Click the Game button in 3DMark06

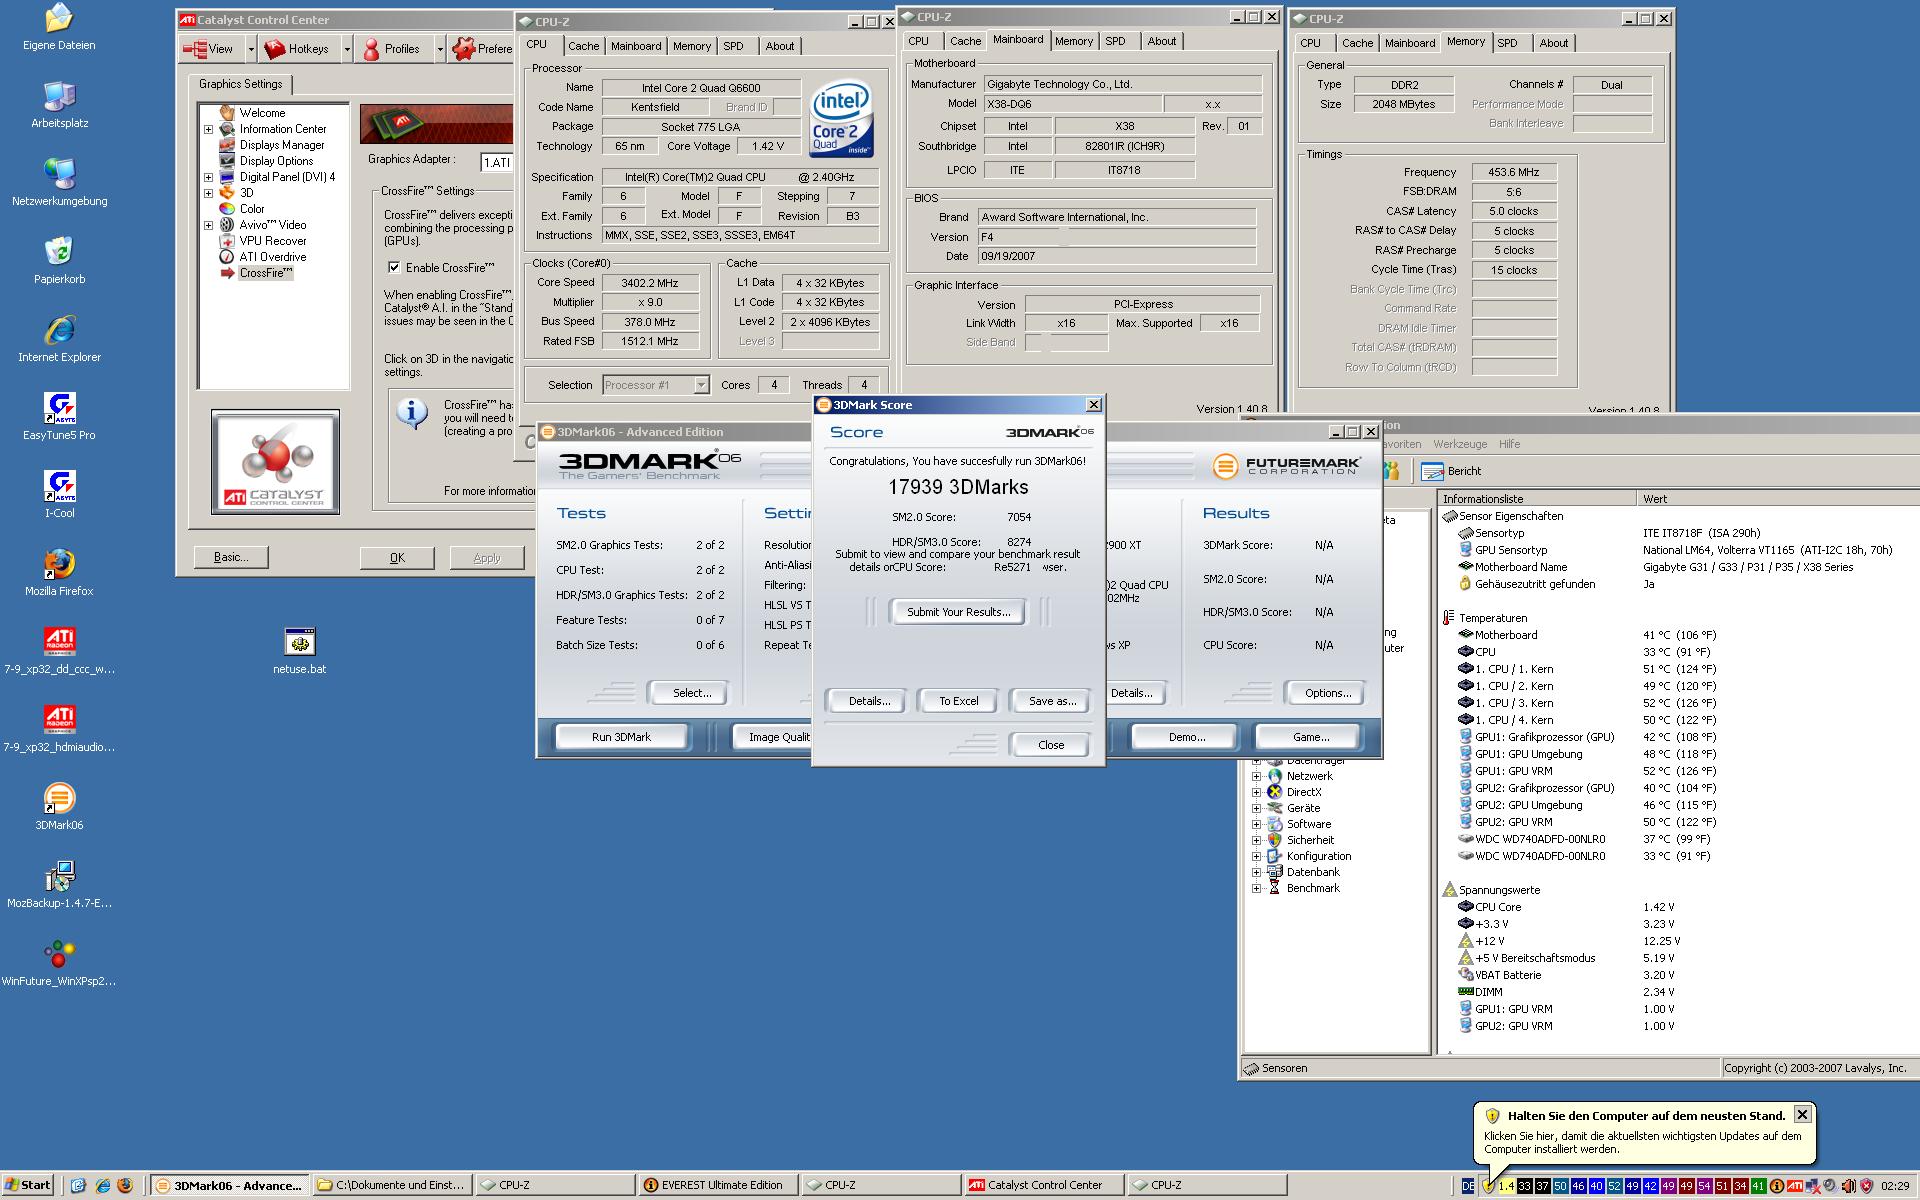[1310, 737]
